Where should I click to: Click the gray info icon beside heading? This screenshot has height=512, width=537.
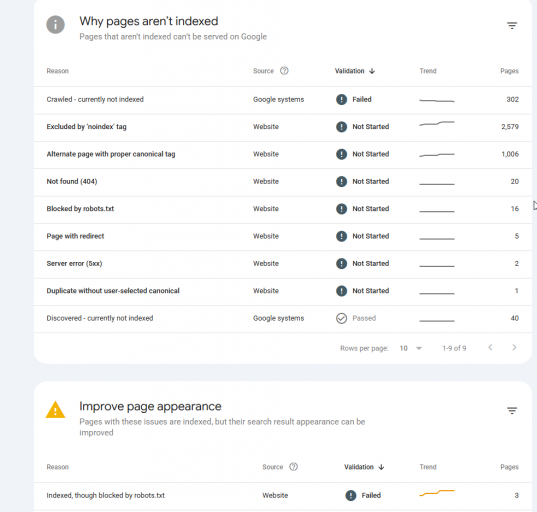point(55,25)
